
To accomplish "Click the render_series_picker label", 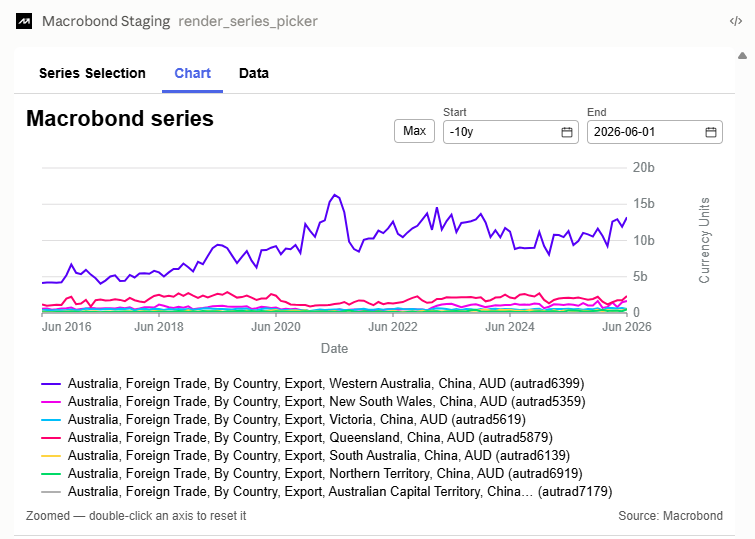I will click(248, 21).
